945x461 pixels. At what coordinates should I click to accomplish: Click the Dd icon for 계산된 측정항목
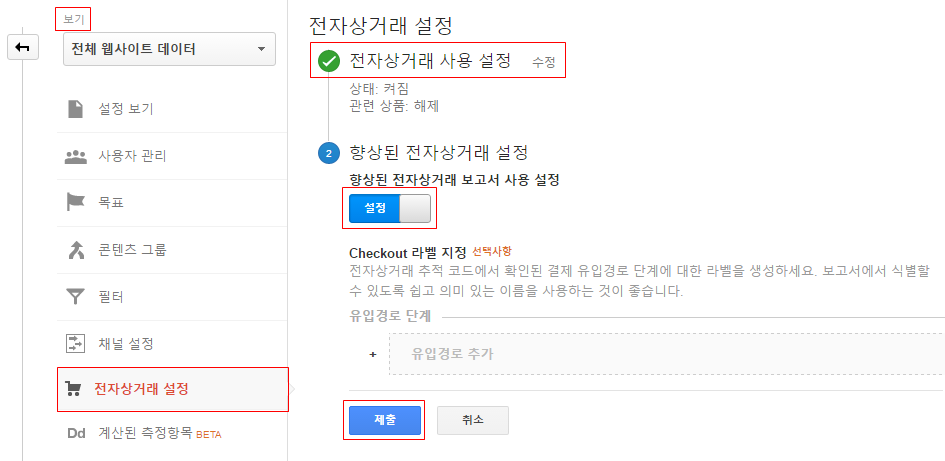point(77,433)
